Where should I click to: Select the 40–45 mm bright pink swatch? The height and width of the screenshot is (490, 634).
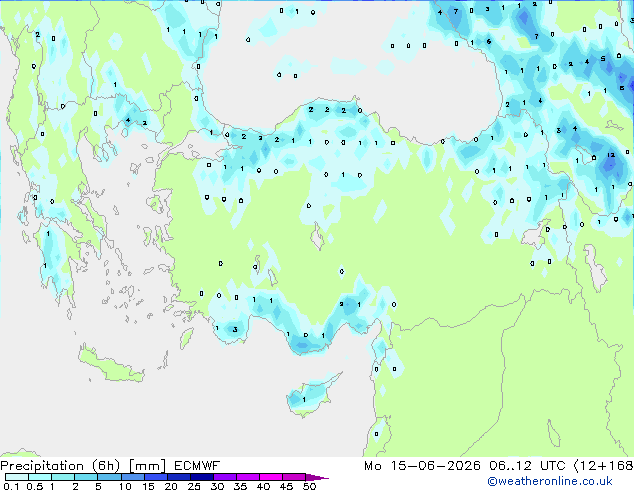pos(271,477)
